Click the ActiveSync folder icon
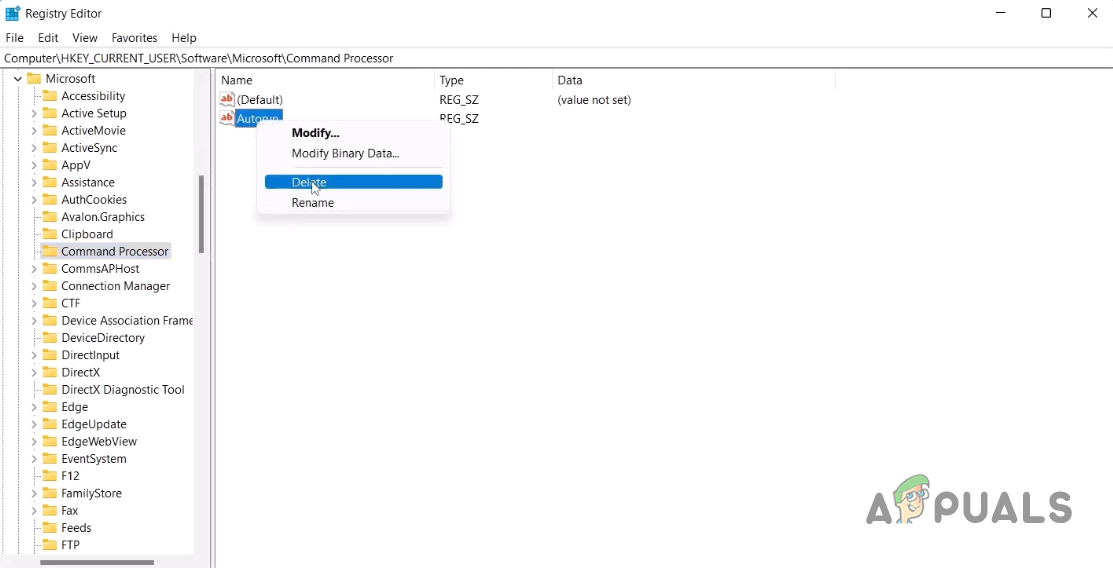Image resolution: width=1113 pixels, height=568 pixels. (x=49, y=148)
